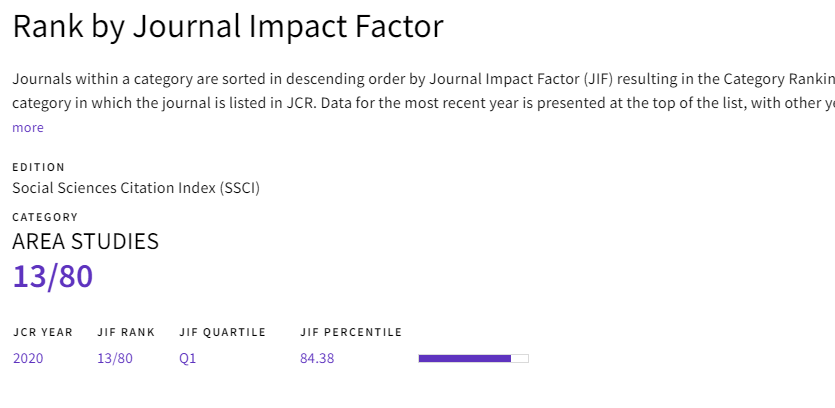Click the Q1 quartile value
This screenshot has width=835, height=408.
[x=188, y=358]
